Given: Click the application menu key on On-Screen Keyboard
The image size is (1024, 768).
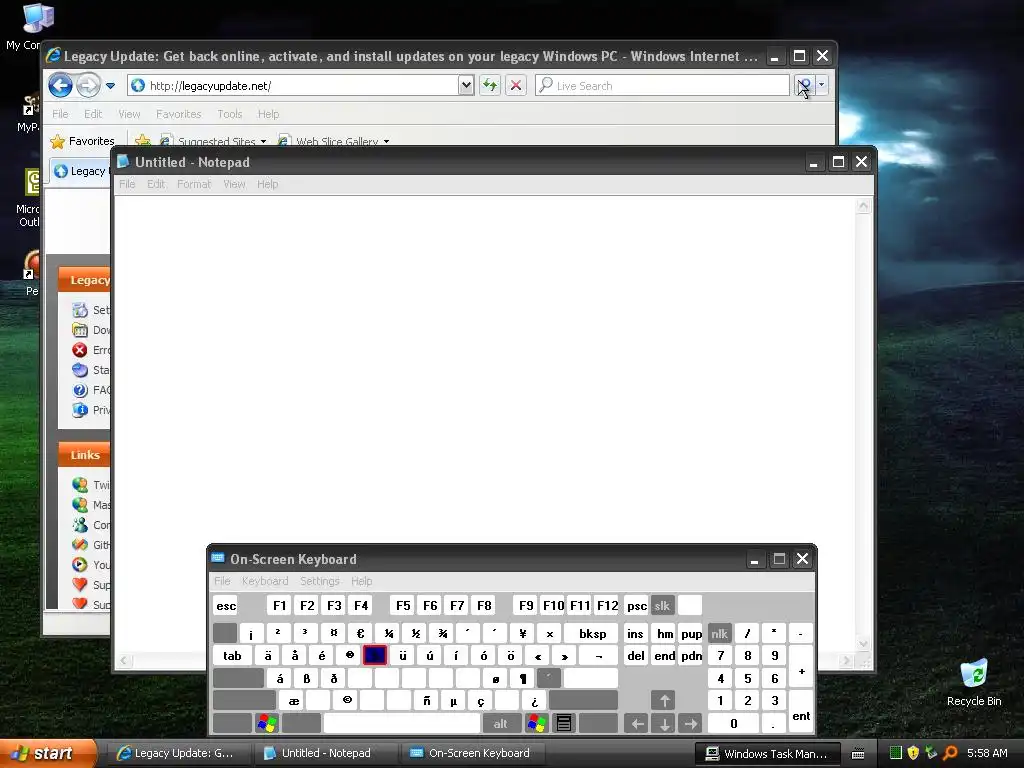Looking at the screenshot, I should [564, 723].
